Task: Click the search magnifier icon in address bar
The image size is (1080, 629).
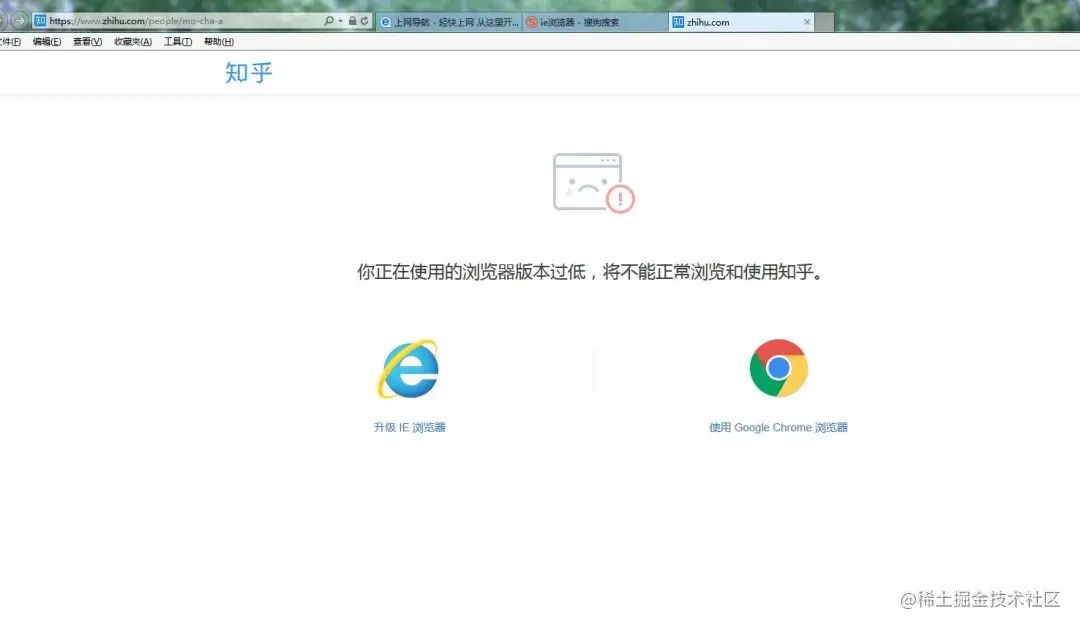Action: pyautogui.click(x=329, y=21)
